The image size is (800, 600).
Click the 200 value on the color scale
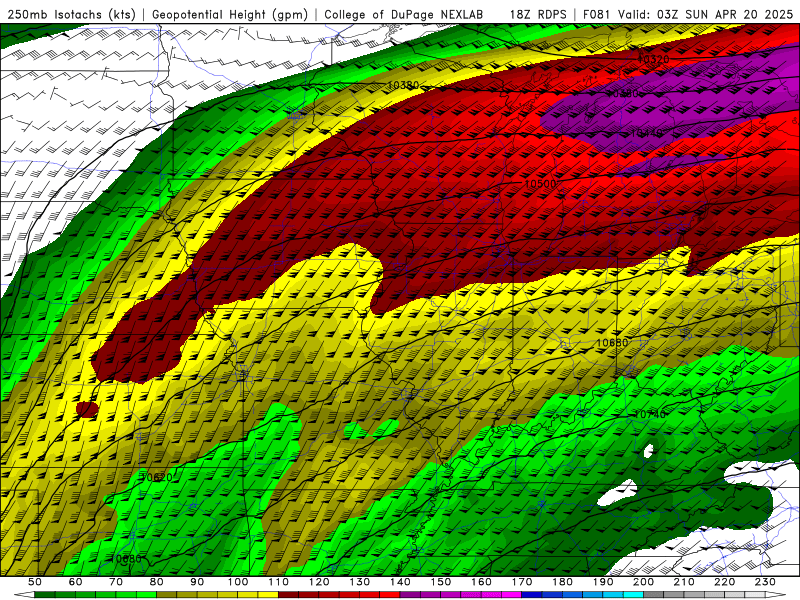643,582
